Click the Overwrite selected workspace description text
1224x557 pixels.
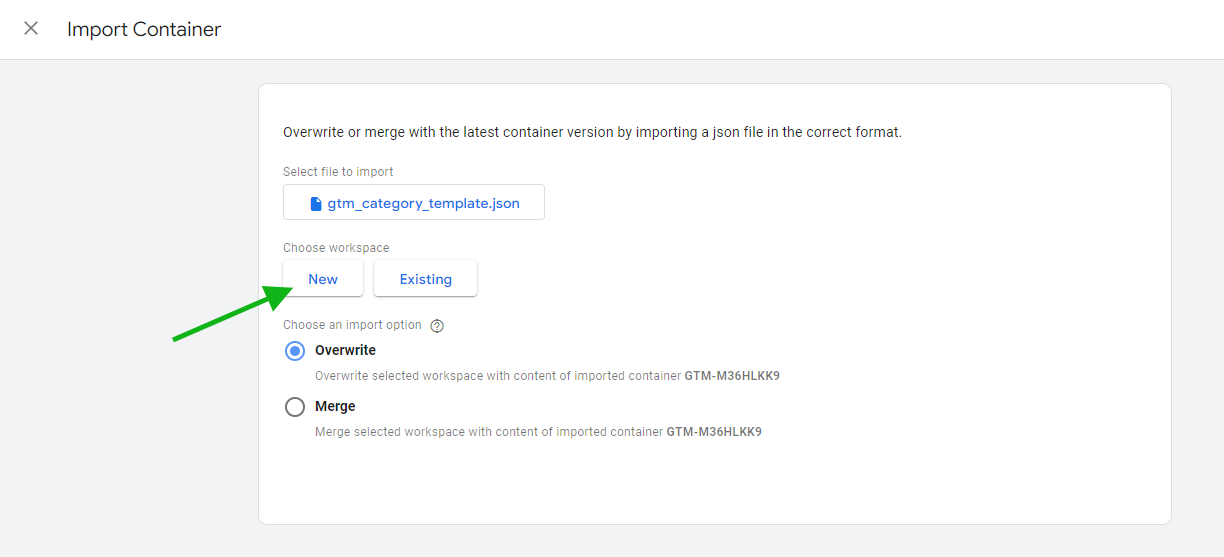click(498, 377)
